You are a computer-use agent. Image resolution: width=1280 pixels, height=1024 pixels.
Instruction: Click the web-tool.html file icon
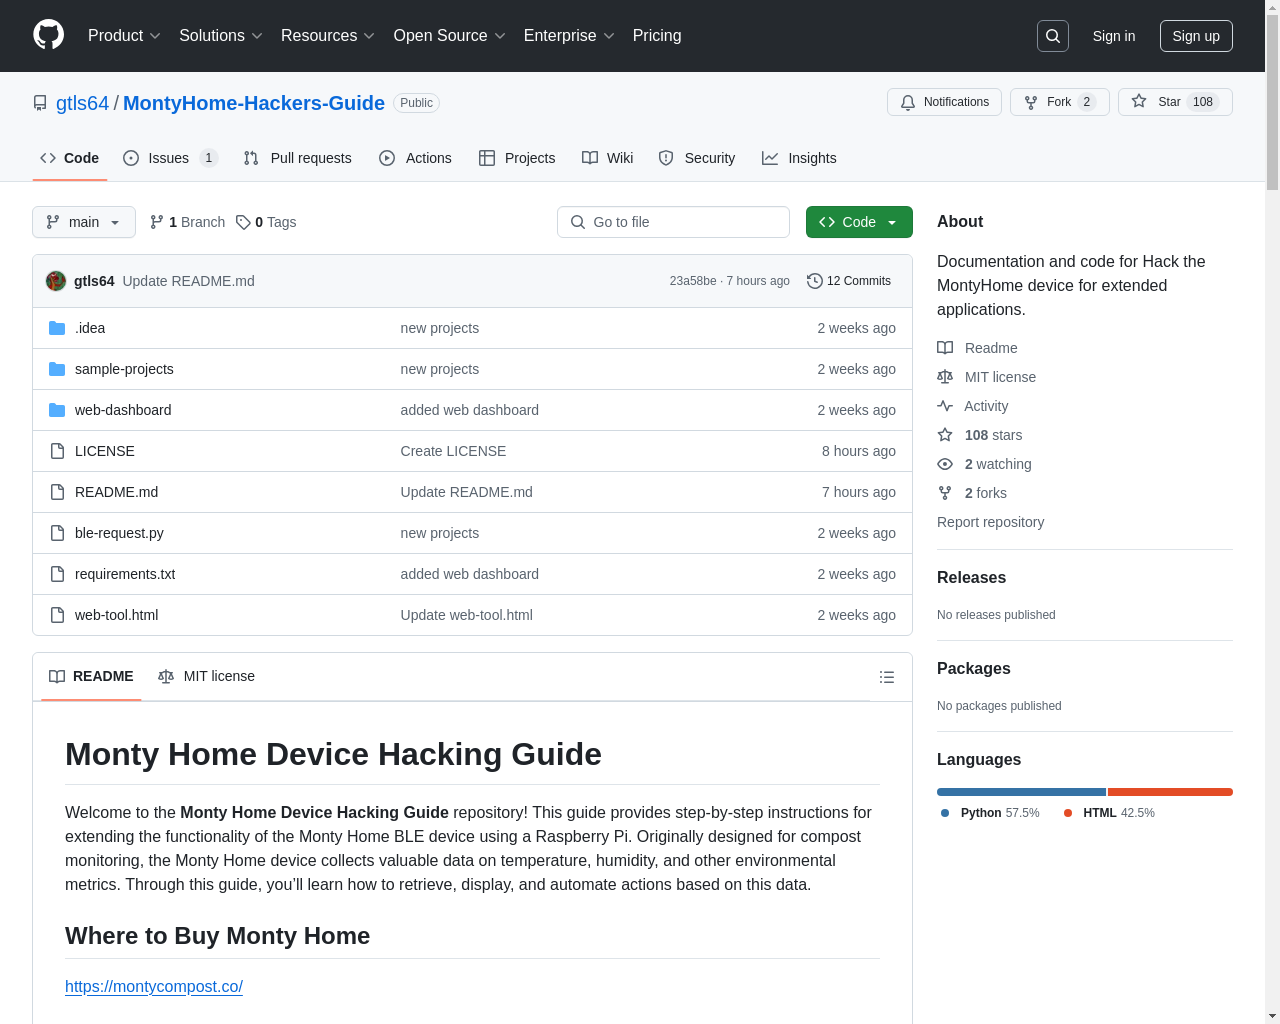(x=57, y=615)
